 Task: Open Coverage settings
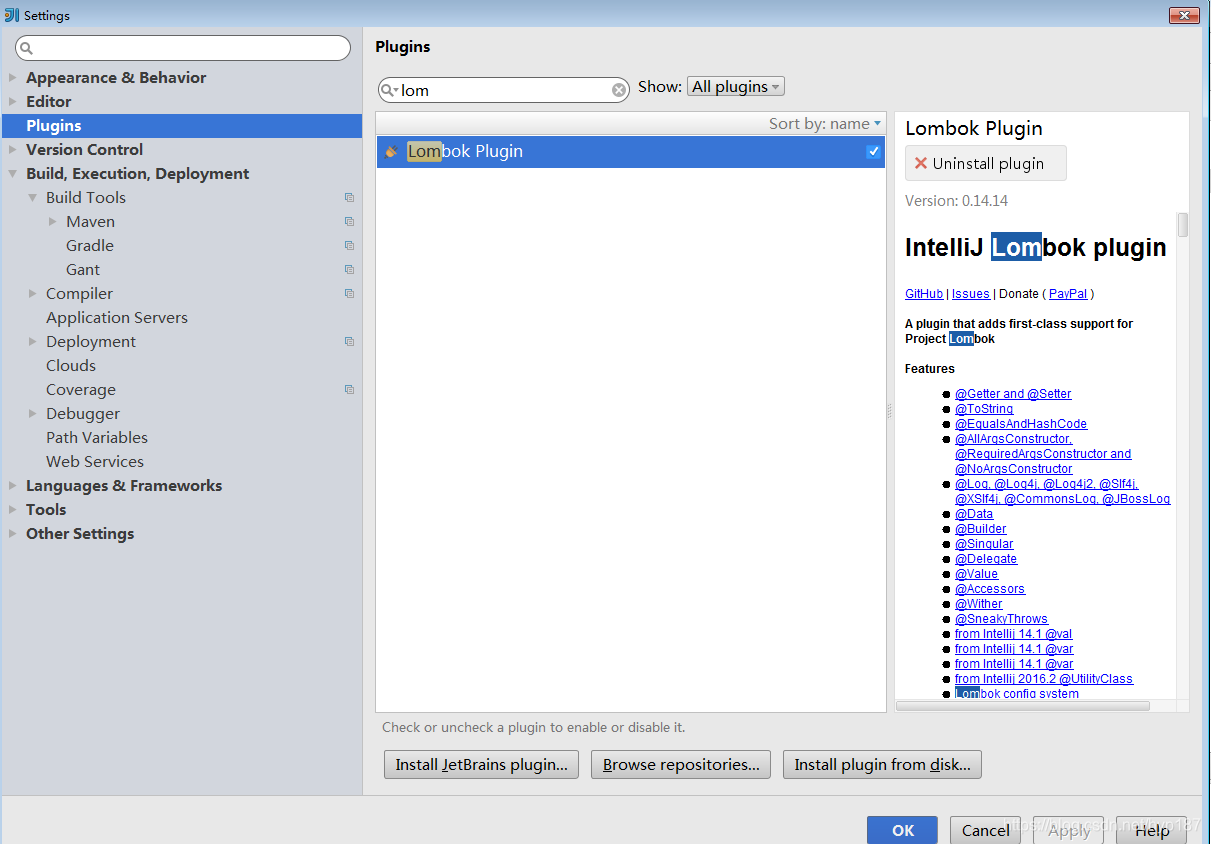81,390
